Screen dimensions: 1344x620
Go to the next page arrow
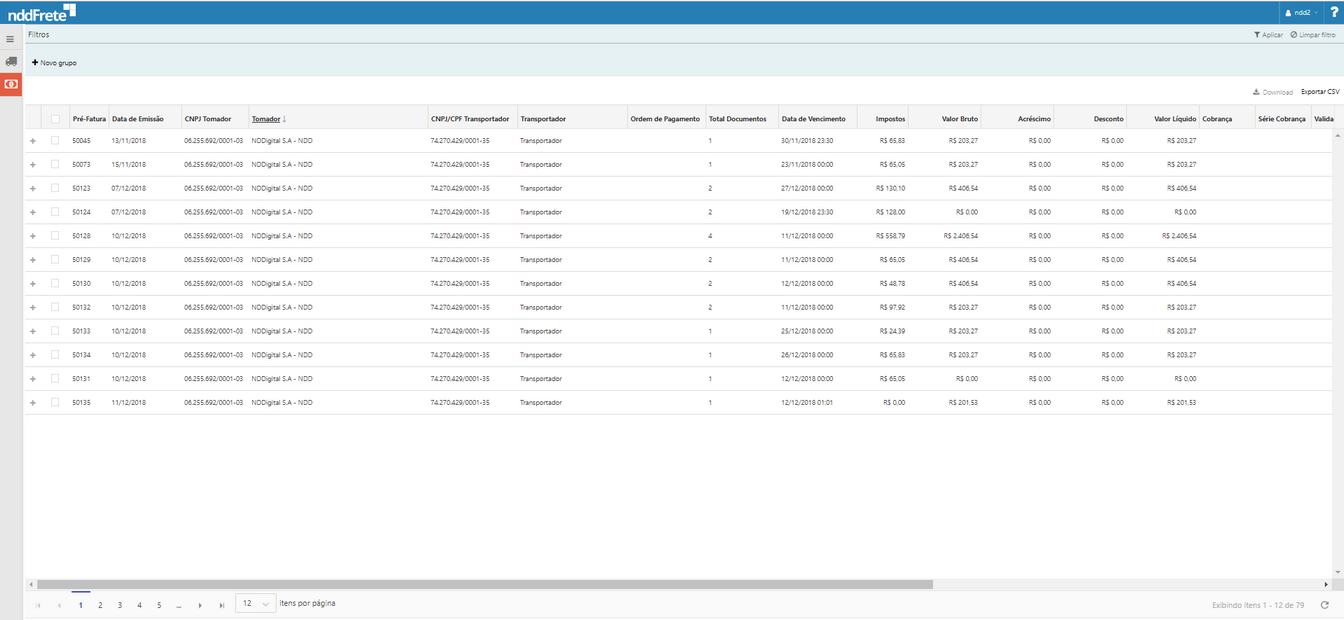point(200,605)
